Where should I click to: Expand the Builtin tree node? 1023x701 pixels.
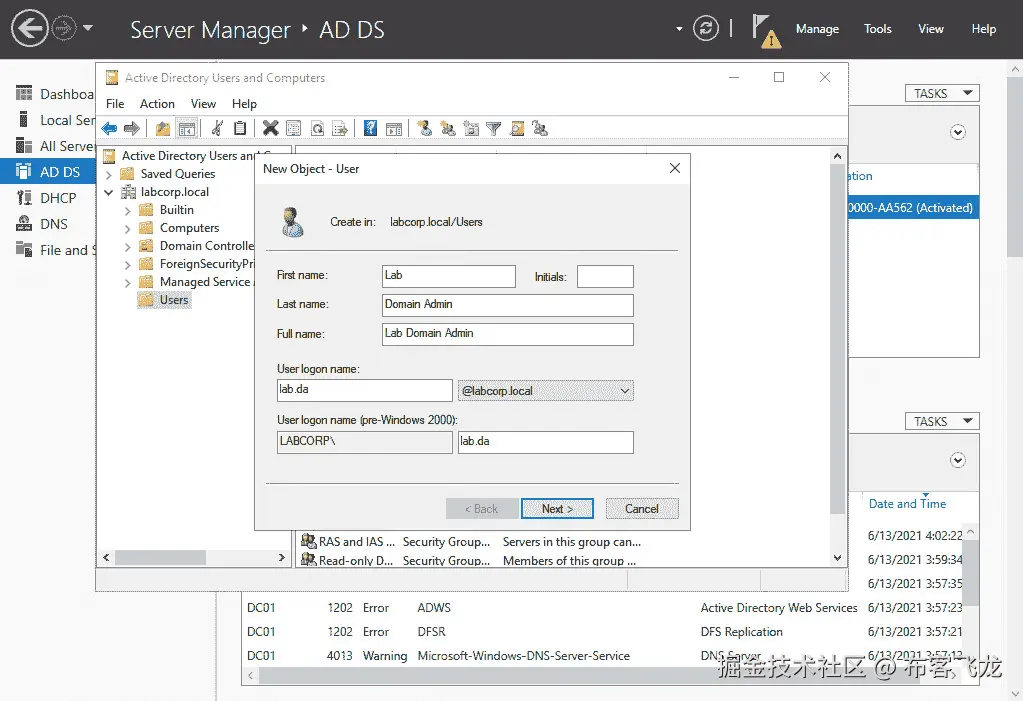[x=128, y=210]
